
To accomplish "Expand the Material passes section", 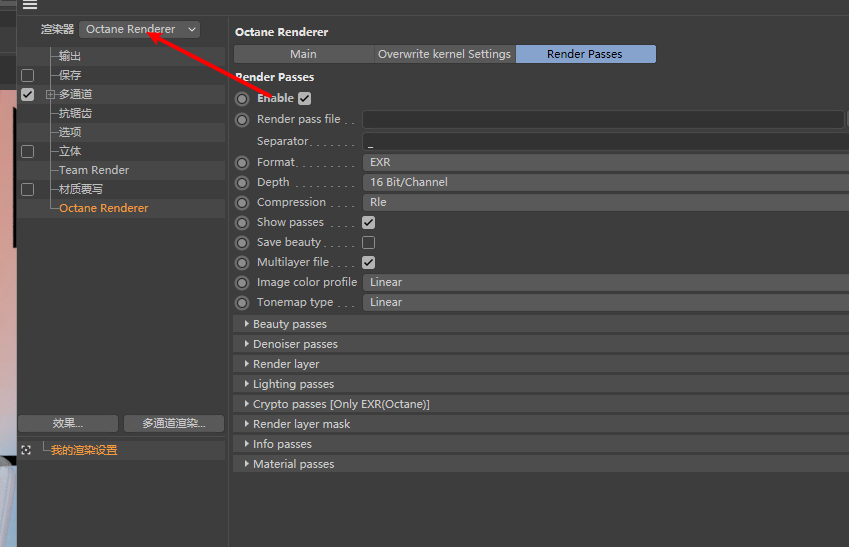I will pos(541,464).
